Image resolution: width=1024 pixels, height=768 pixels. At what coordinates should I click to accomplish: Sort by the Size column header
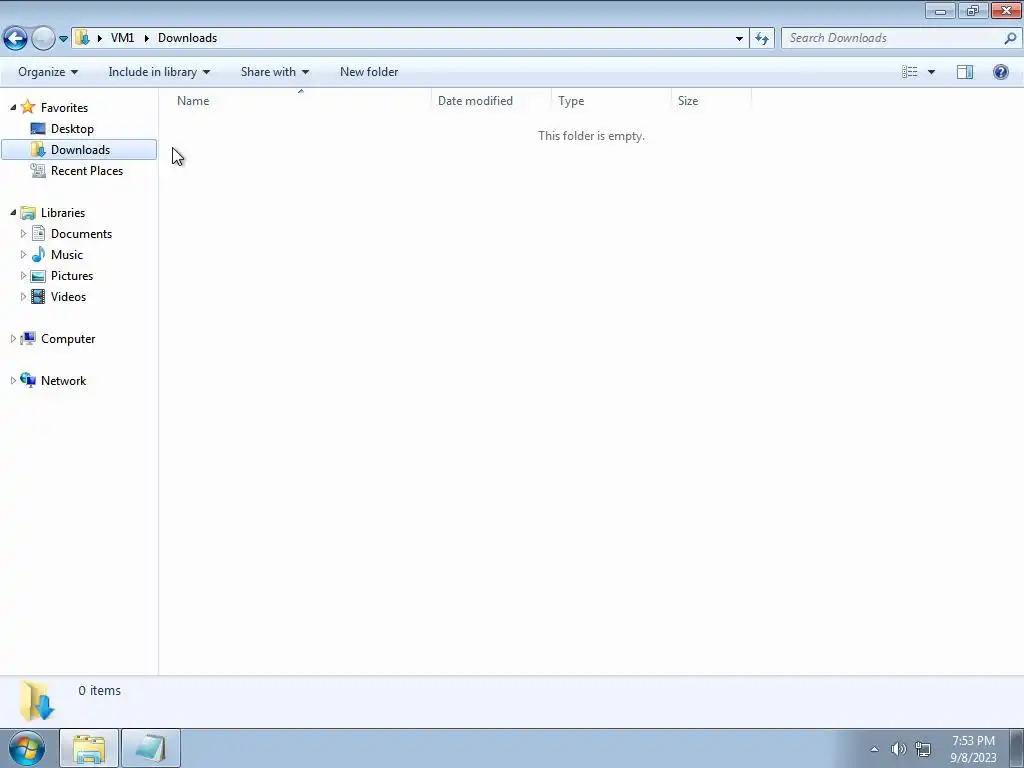click(711, 101)
